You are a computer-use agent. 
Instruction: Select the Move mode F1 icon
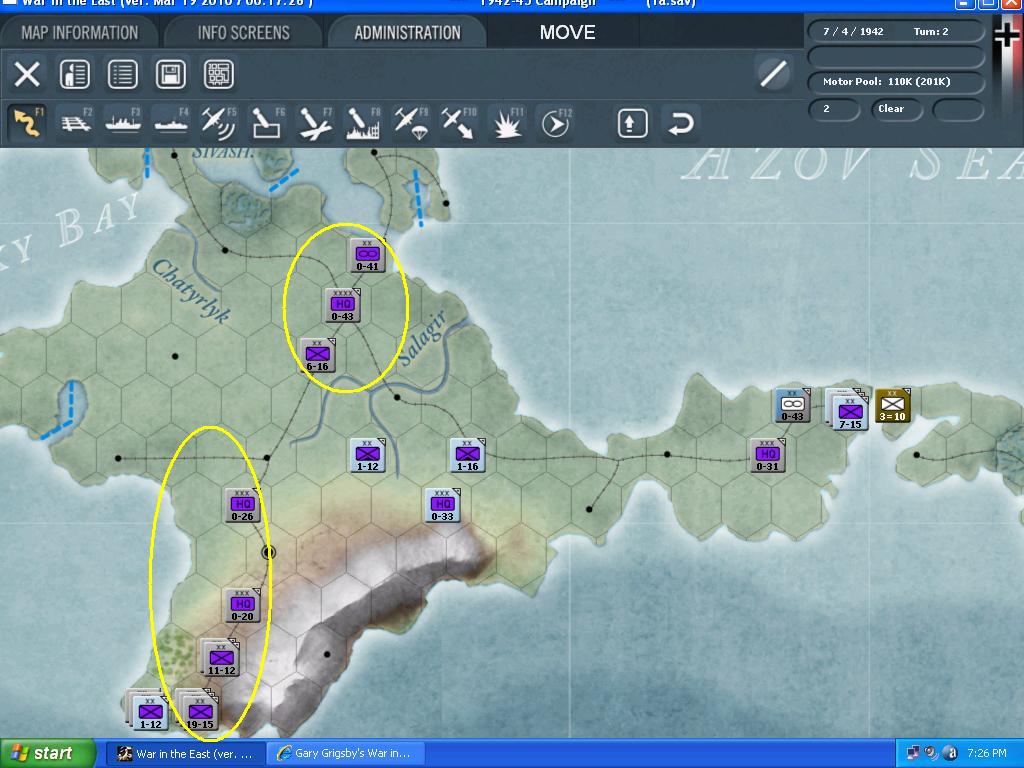pyautogui.click(x=27, y=123)
